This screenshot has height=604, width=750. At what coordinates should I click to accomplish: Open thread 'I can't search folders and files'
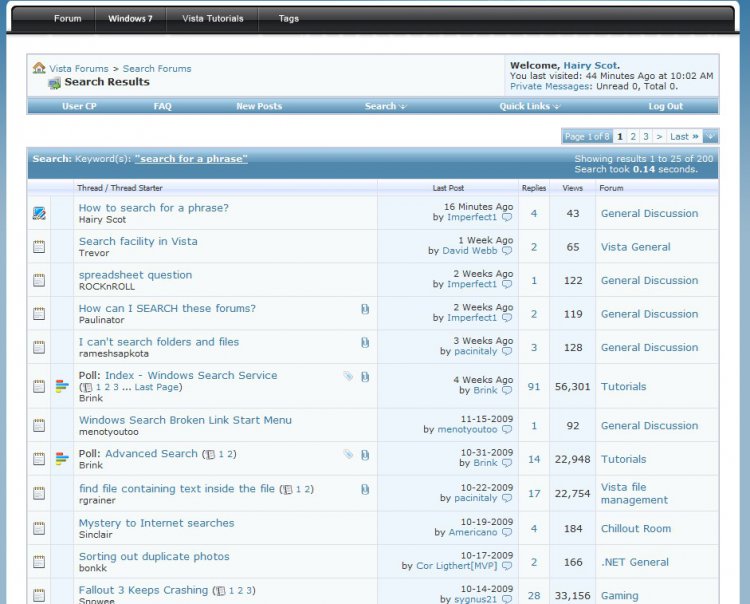pyautogui.click(x=159, y=342)
